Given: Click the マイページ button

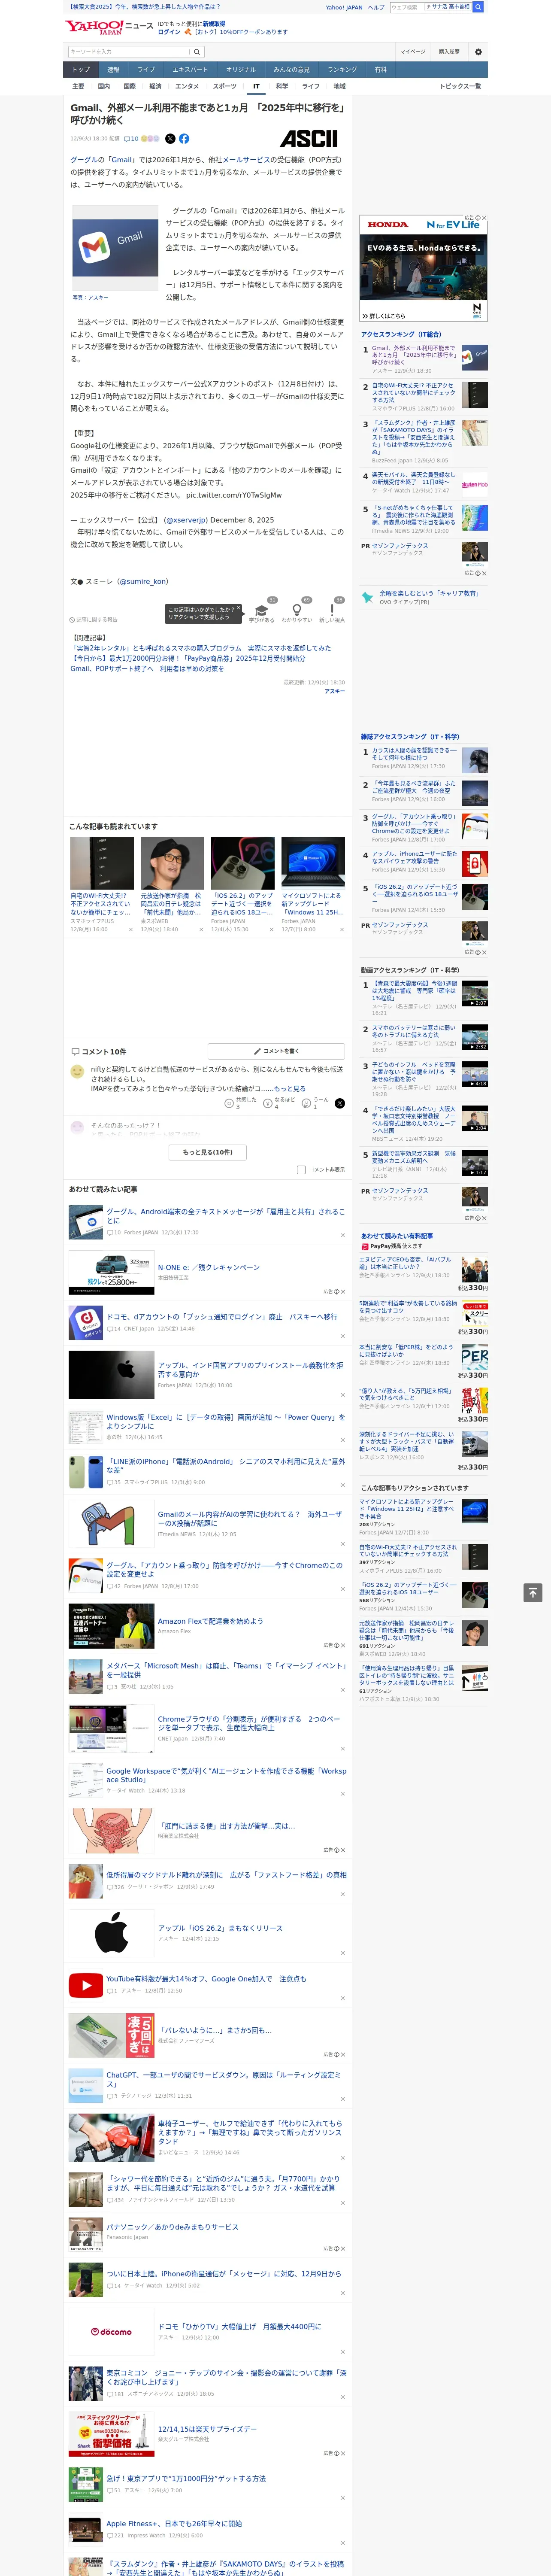Looking at the screenshot, I should tap(412, 52).
